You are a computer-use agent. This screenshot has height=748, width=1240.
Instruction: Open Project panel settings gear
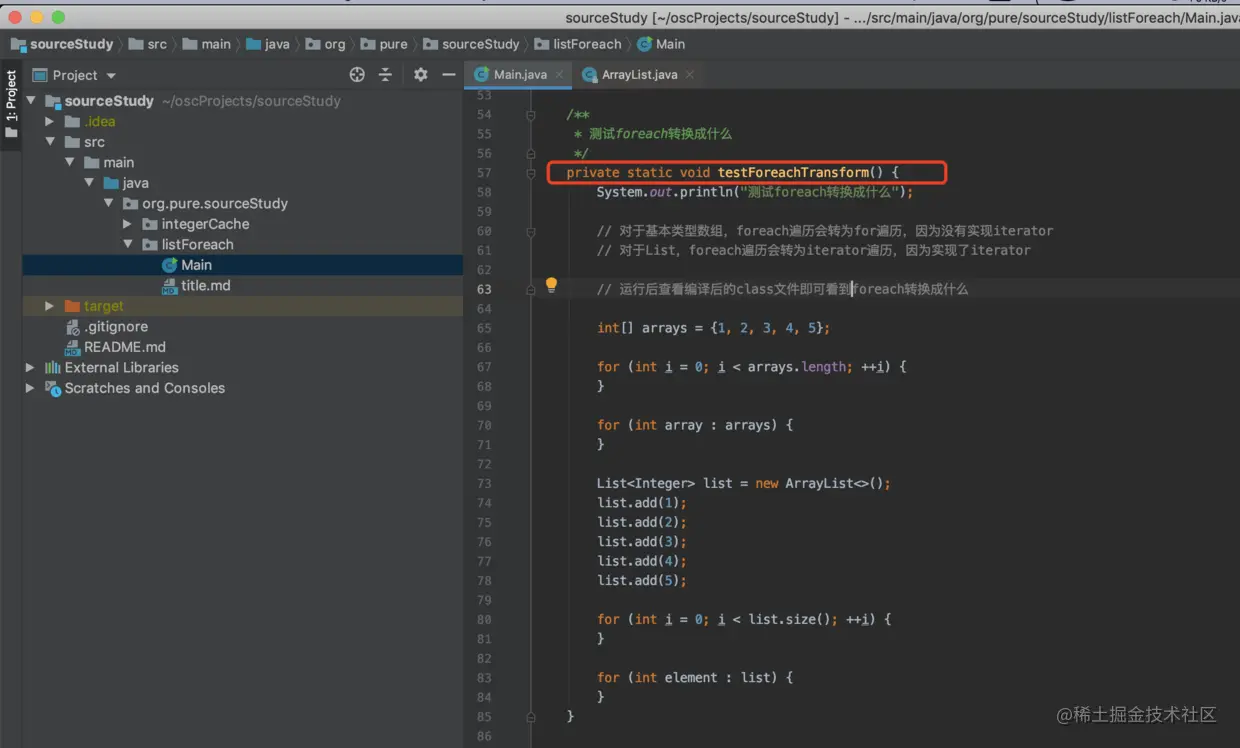[420, 75]
